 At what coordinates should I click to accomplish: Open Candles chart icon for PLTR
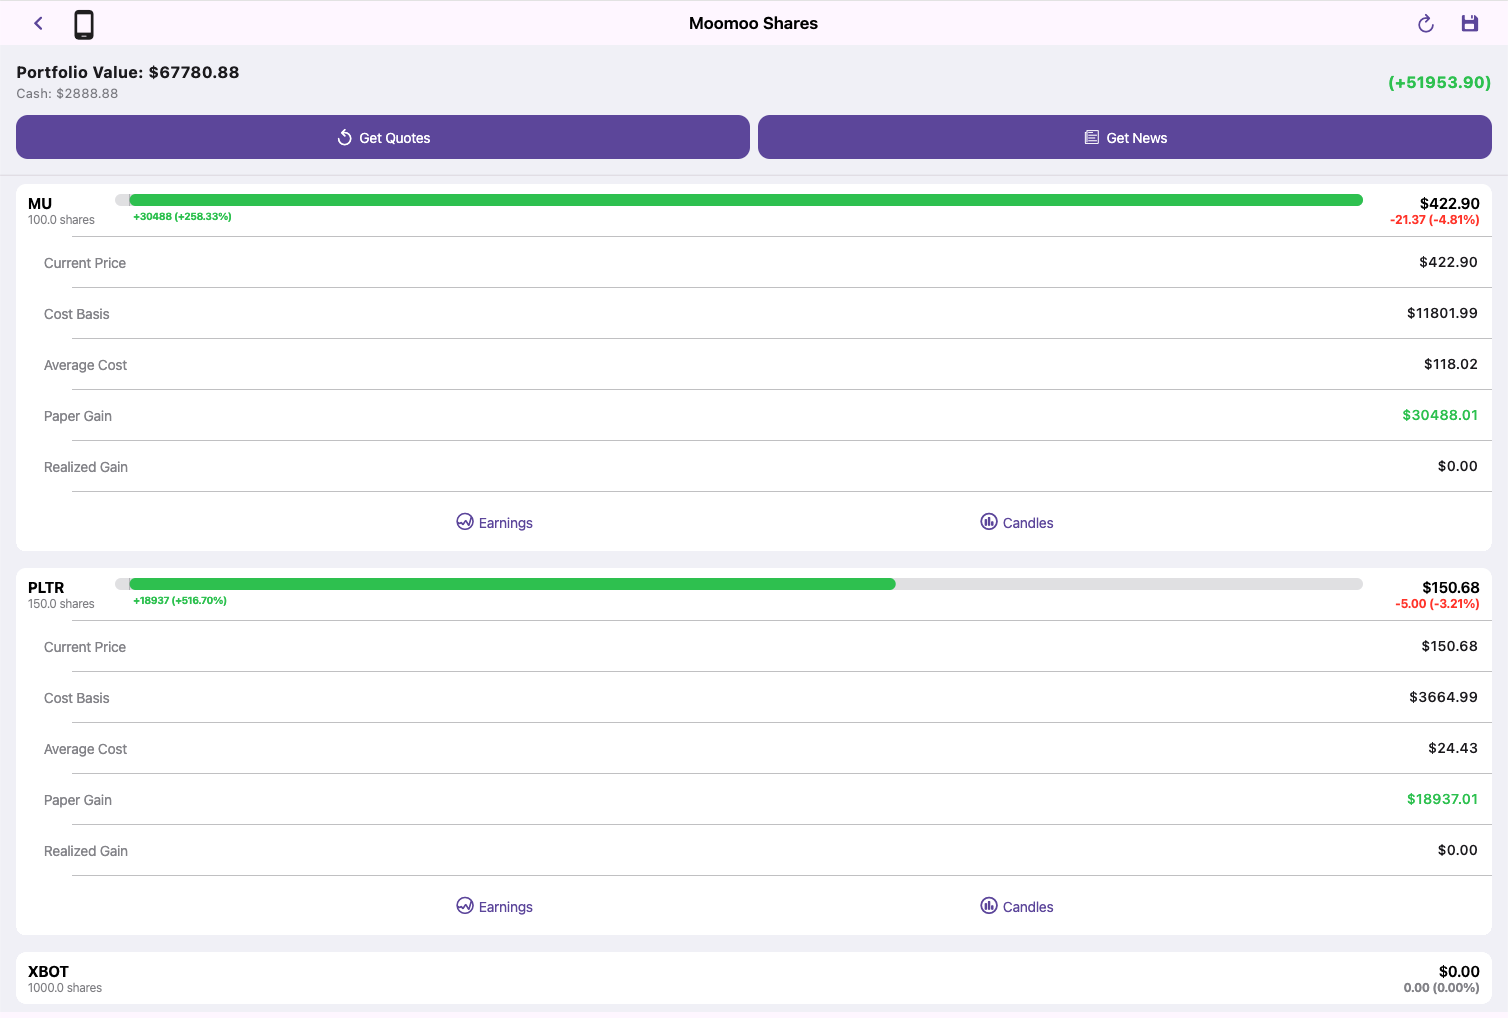988,905
